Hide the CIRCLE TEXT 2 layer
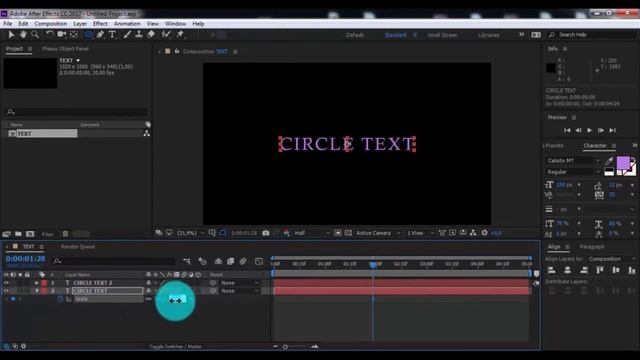 pos(6,282)
